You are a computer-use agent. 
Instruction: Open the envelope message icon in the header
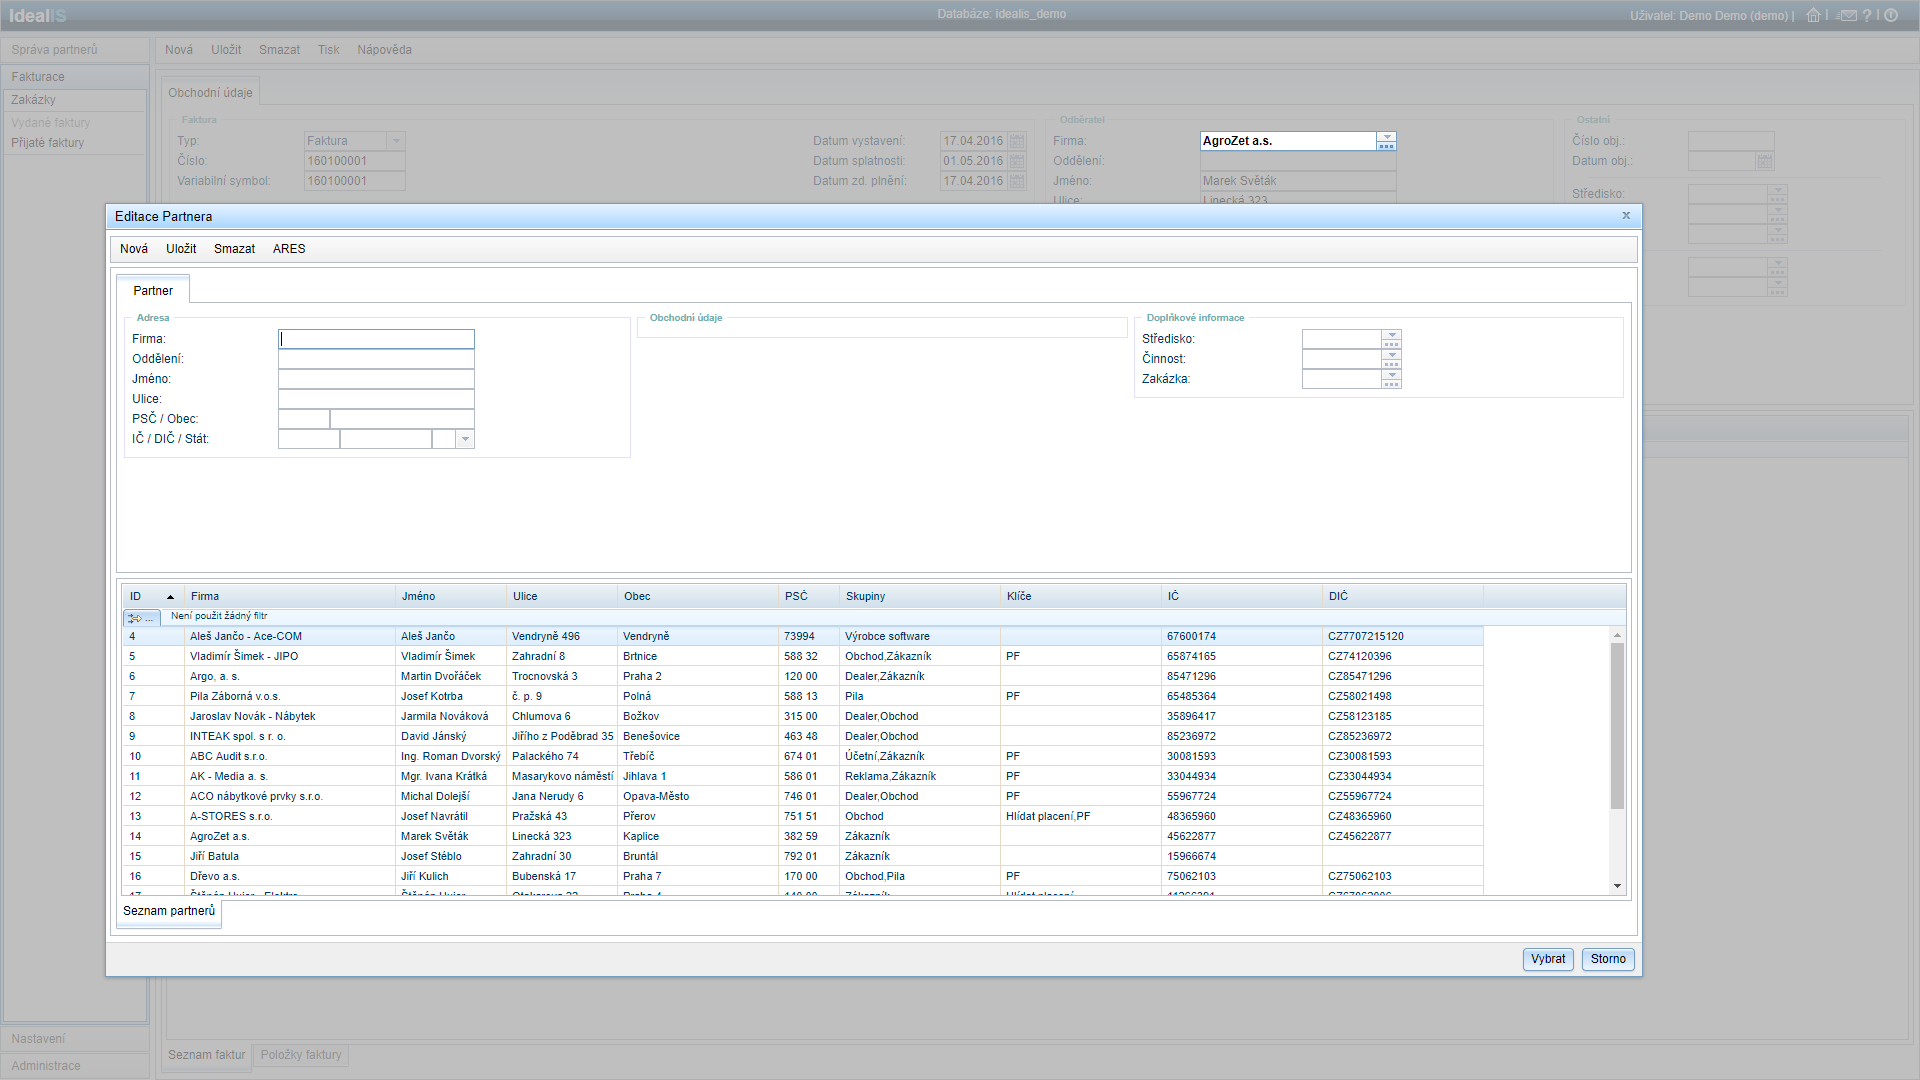1847,15
